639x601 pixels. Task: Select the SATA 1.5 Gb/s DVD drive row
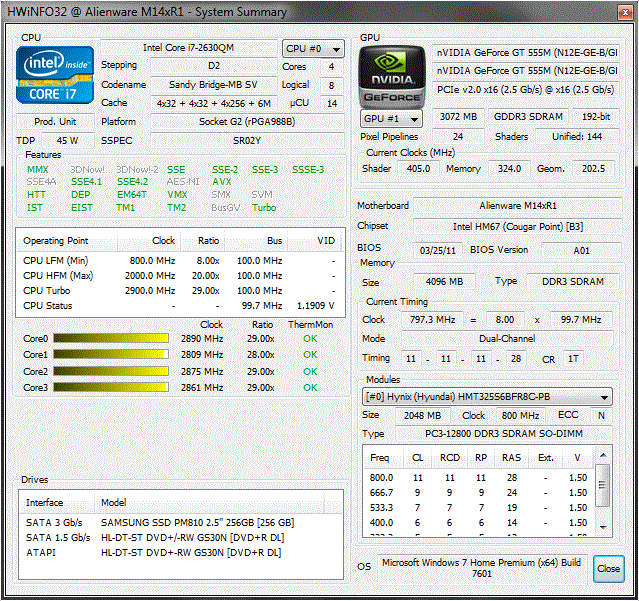click(181, 537)
